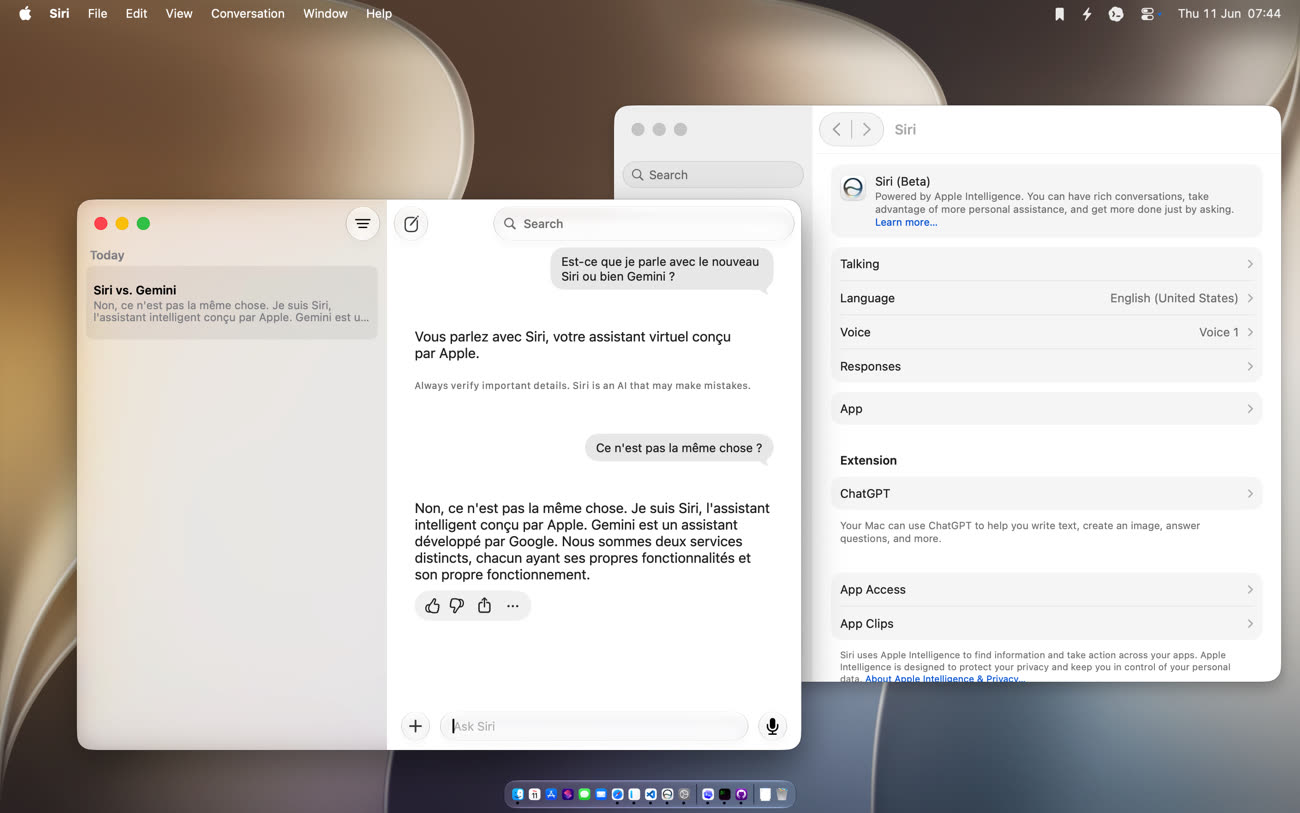Click the date and time in the menu bar

point(1229,14)
